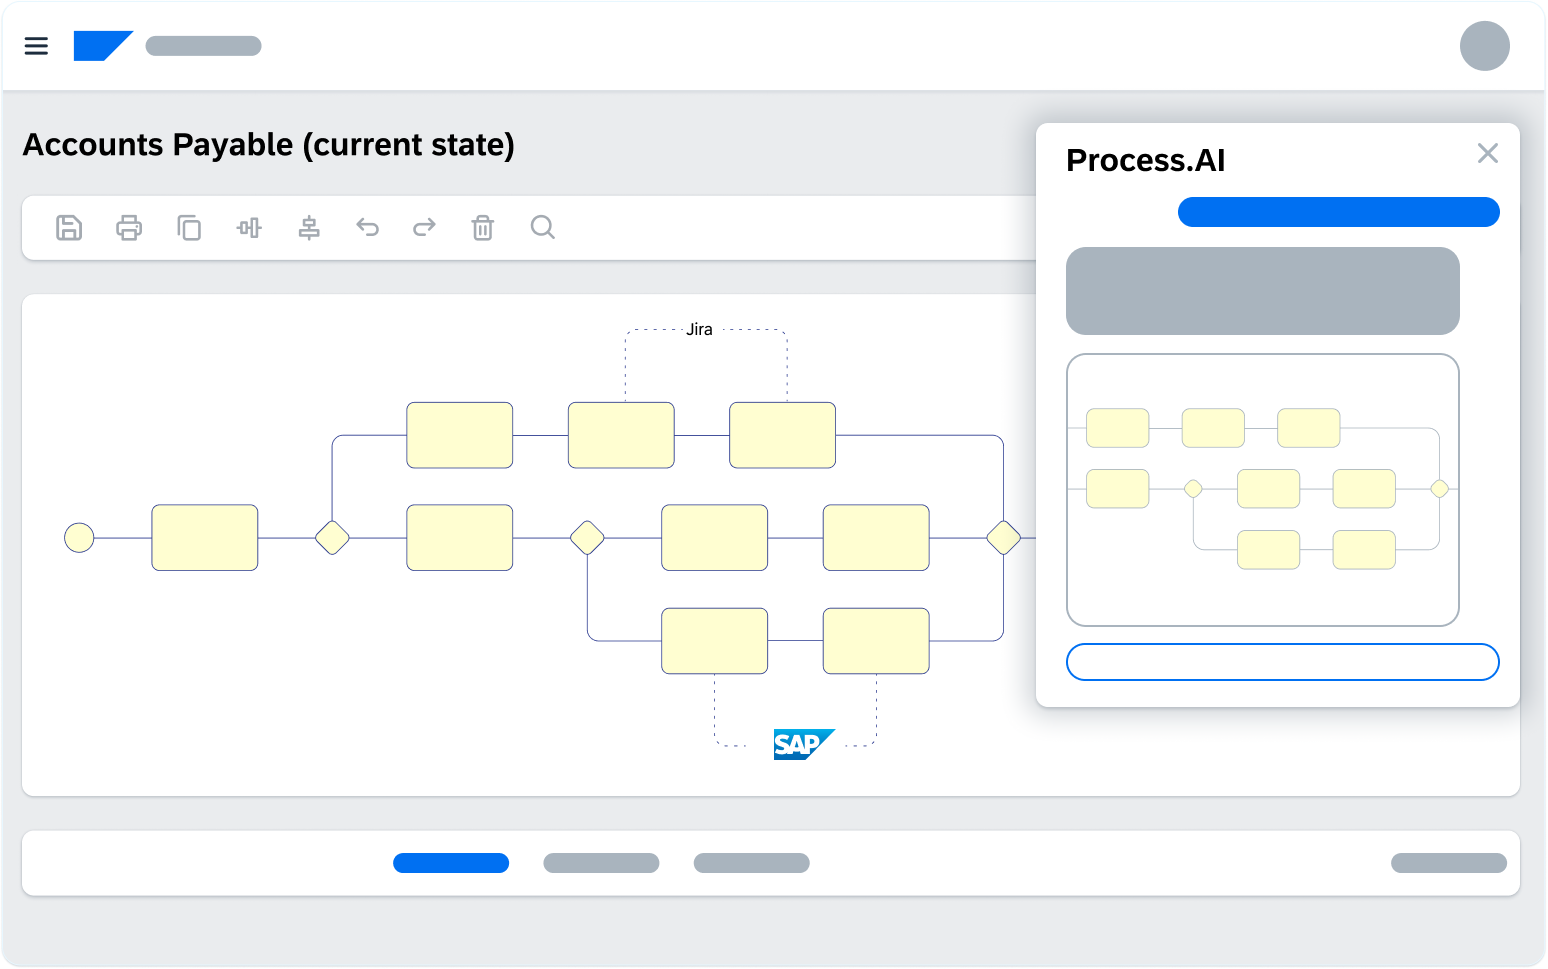Click the Copy icon in toolbar

[189, 228]
